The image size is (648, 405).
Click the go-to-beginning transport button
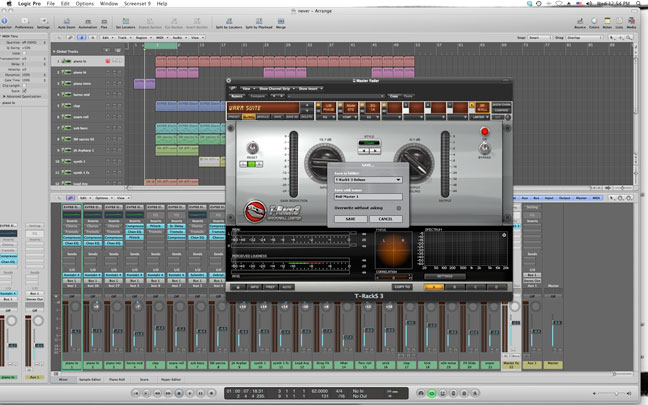pyautogui.click(x=136, y=393)
